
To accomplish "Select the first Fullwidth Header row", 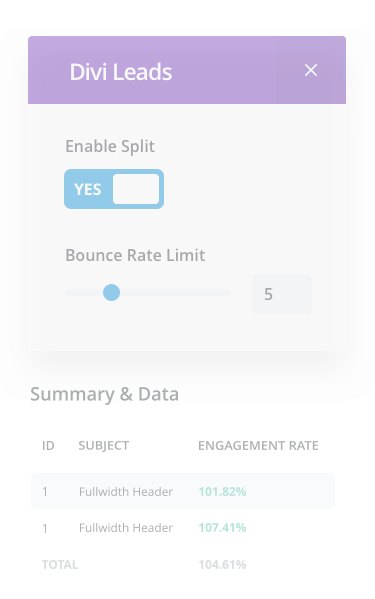I will tap(183, 491).
